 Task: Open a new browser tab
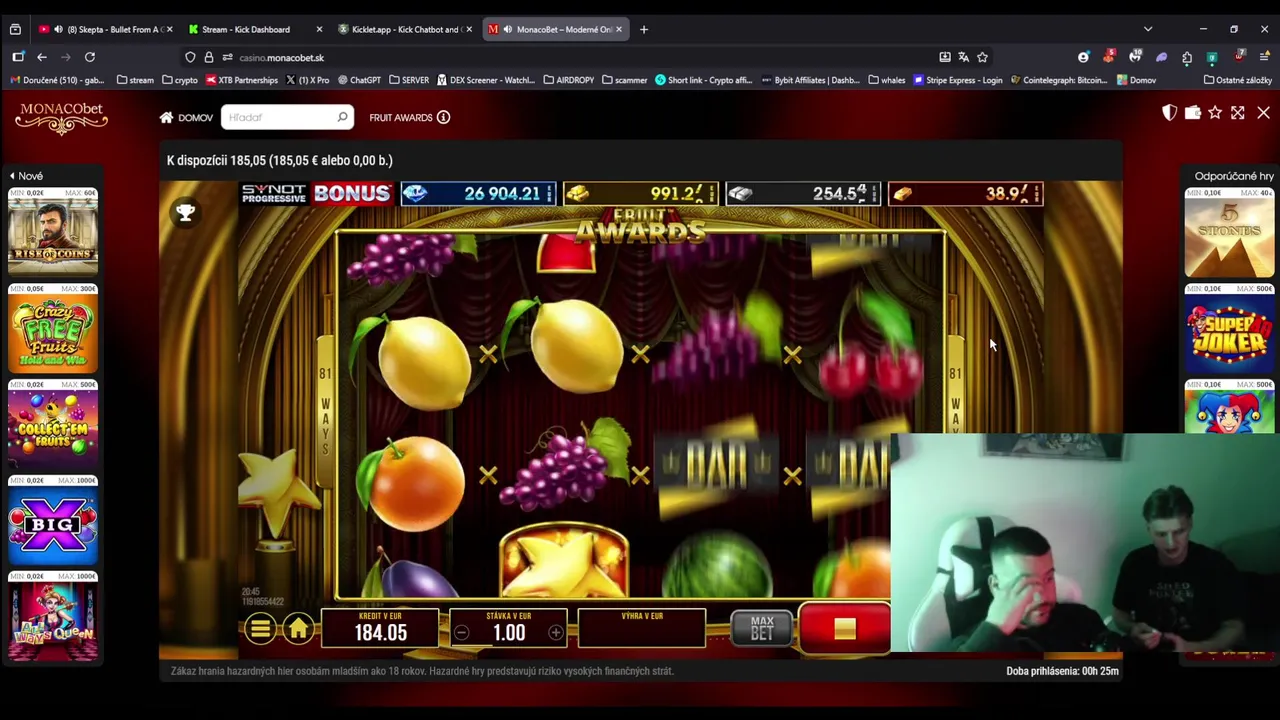pyautogui.click(x=644, y=29)
